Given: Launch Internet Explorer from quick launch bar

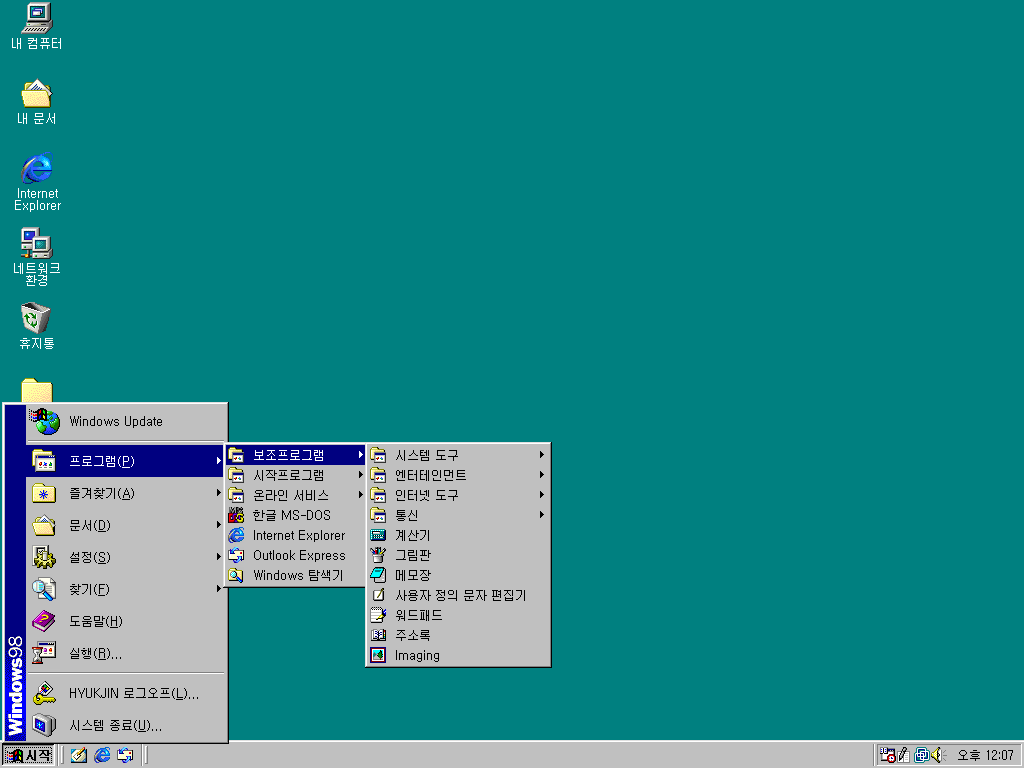Looking at the screenshot, I should [102, 755].
